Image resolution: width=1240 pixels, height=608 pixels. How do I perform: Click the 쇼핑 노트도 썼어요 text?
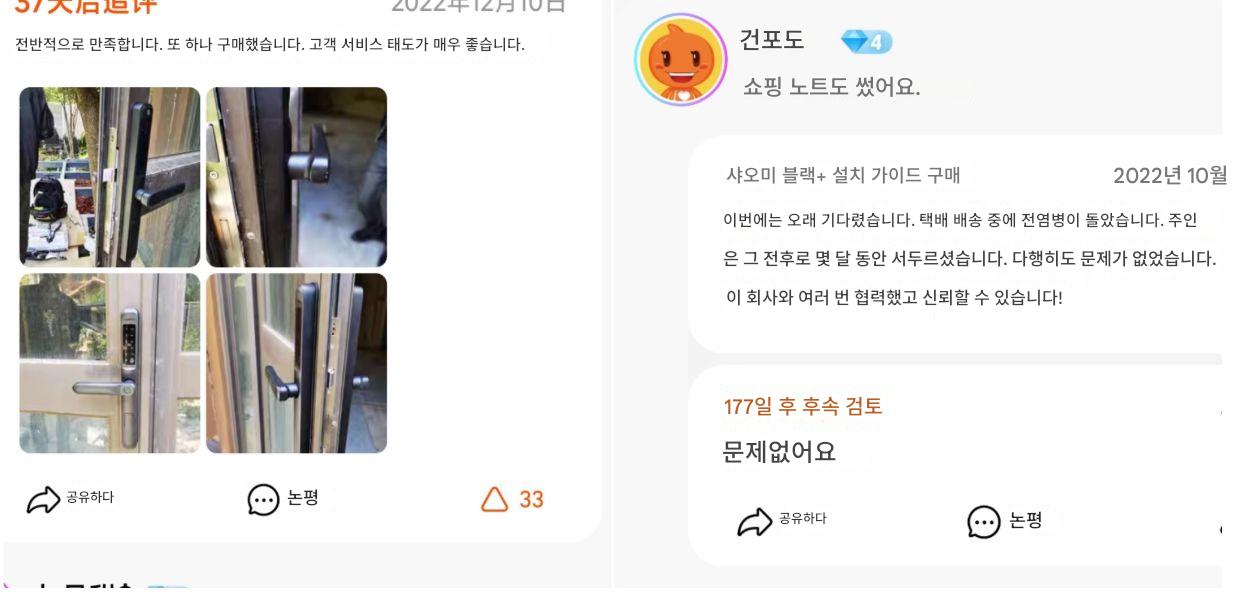(x=831, y=87)
